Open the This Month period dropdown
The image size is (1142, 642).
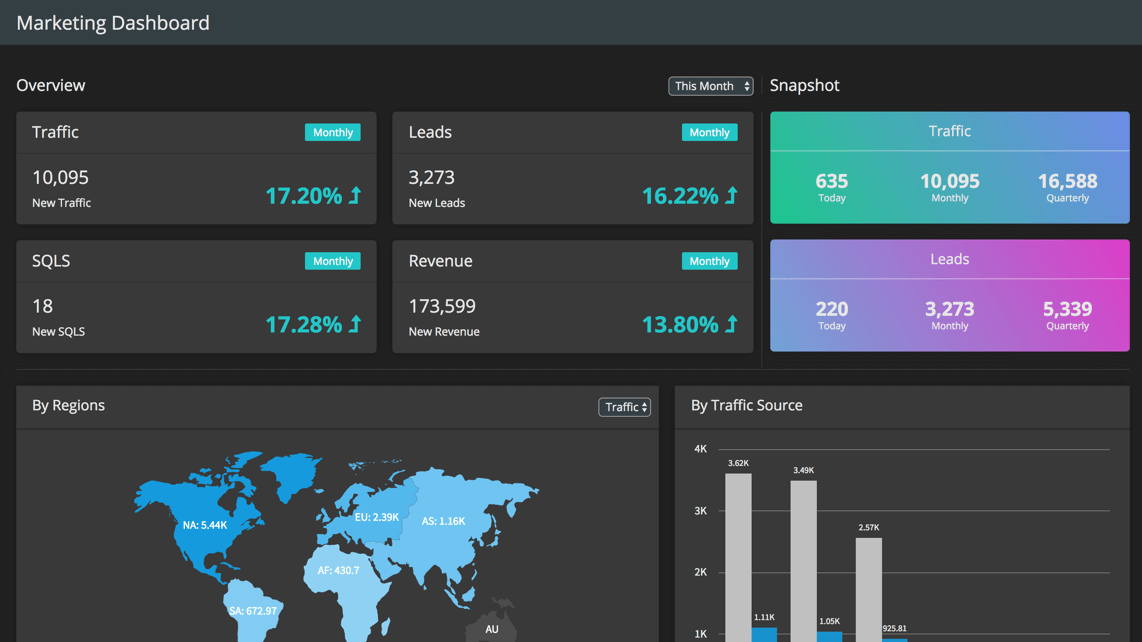tap(711, 86)
